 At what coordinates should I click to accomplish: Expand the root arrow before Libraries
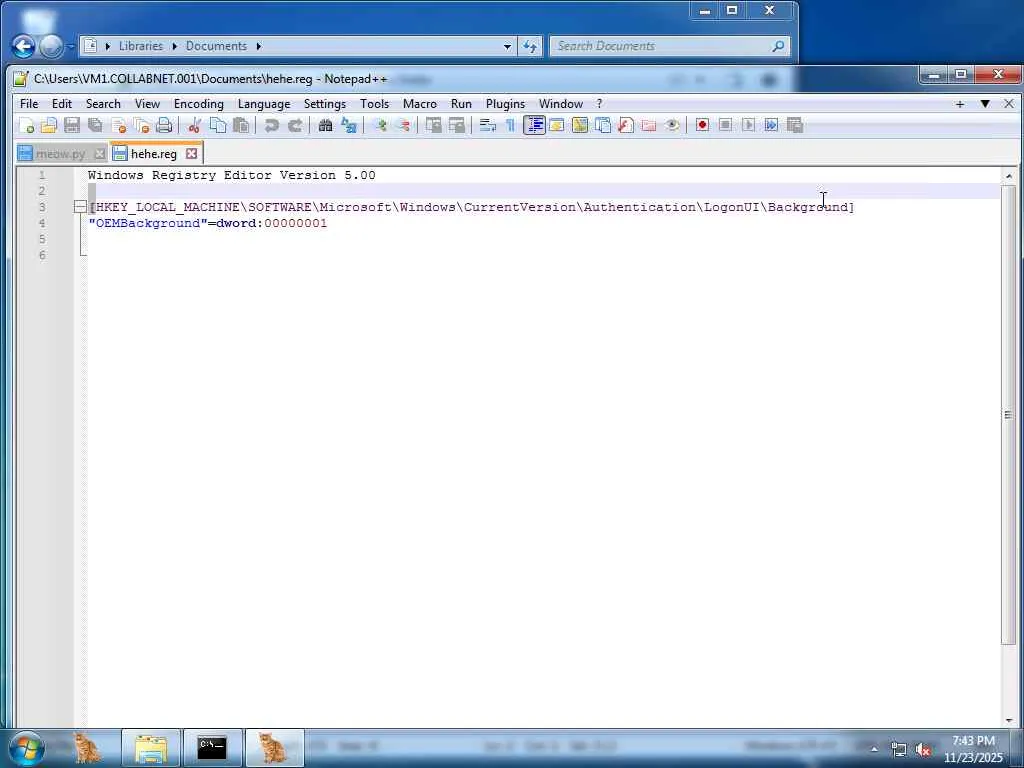coord(107,46)
